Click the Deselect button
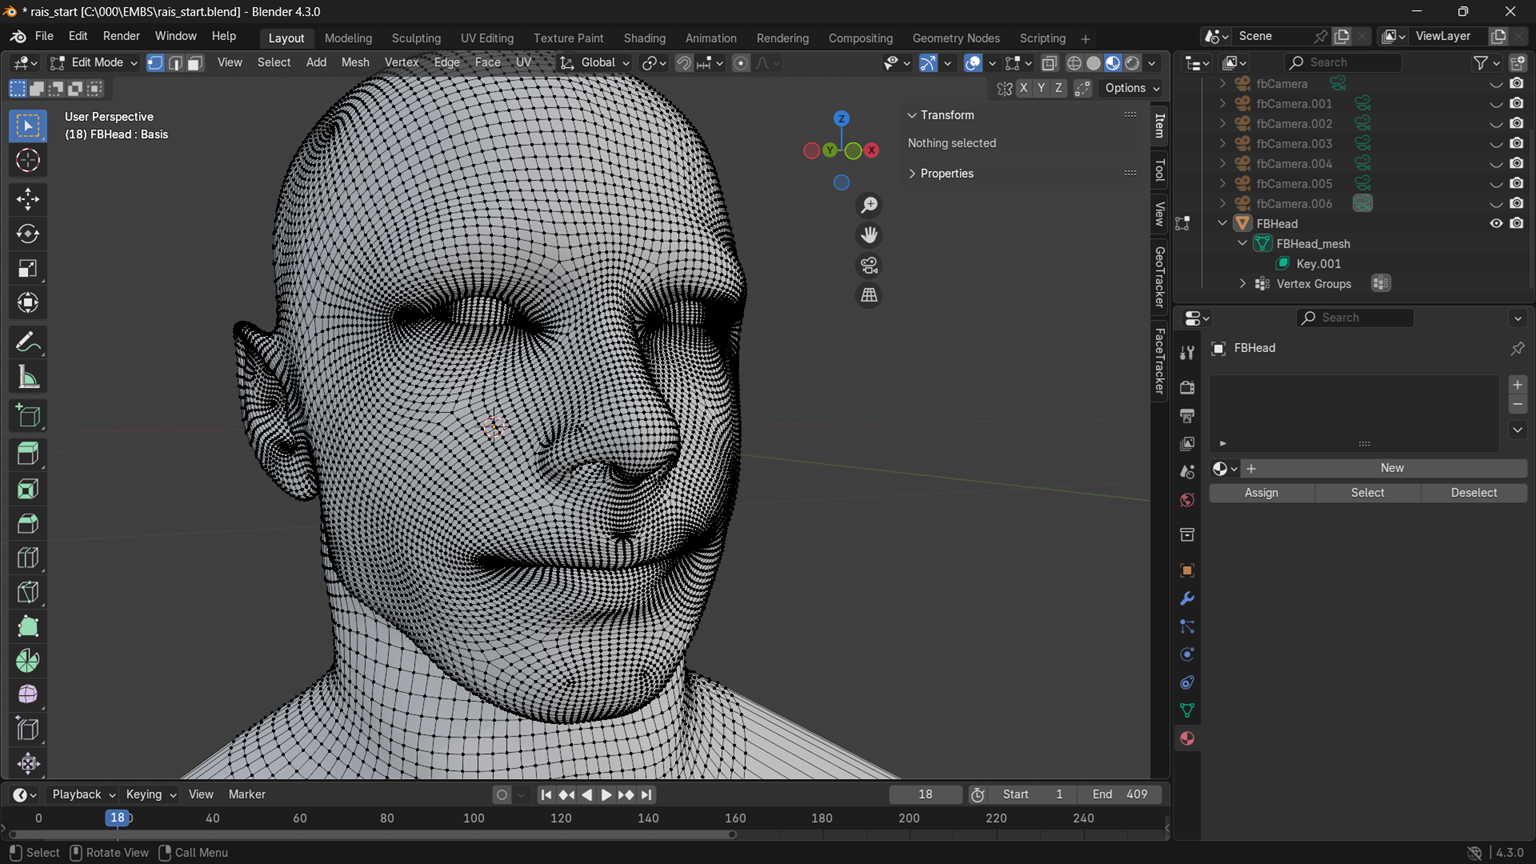 (1473, 493)
